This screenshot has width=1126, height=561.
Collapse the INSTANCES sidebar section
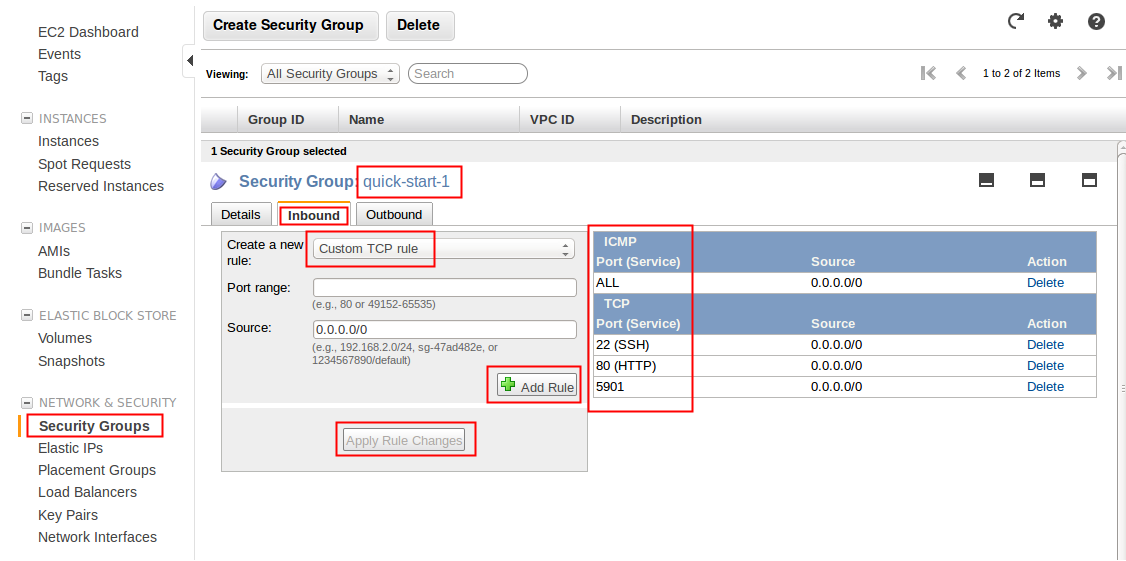[x=27, y=119]
